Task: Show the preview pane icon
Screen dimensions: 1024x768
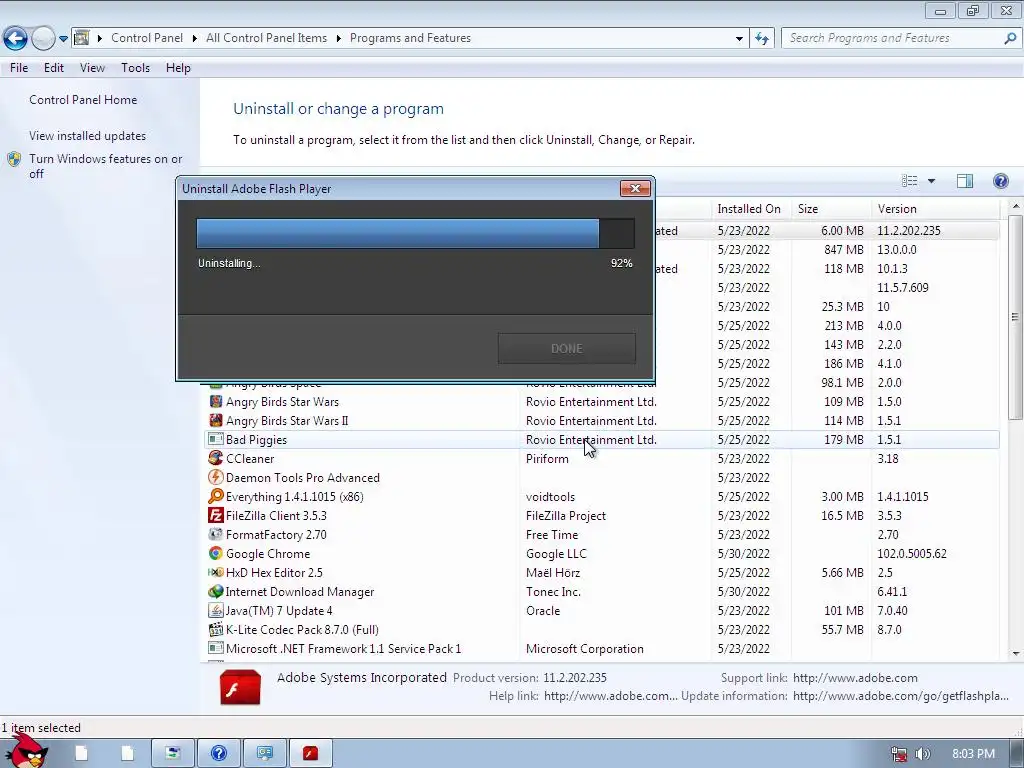Action: tap(965, 181)
